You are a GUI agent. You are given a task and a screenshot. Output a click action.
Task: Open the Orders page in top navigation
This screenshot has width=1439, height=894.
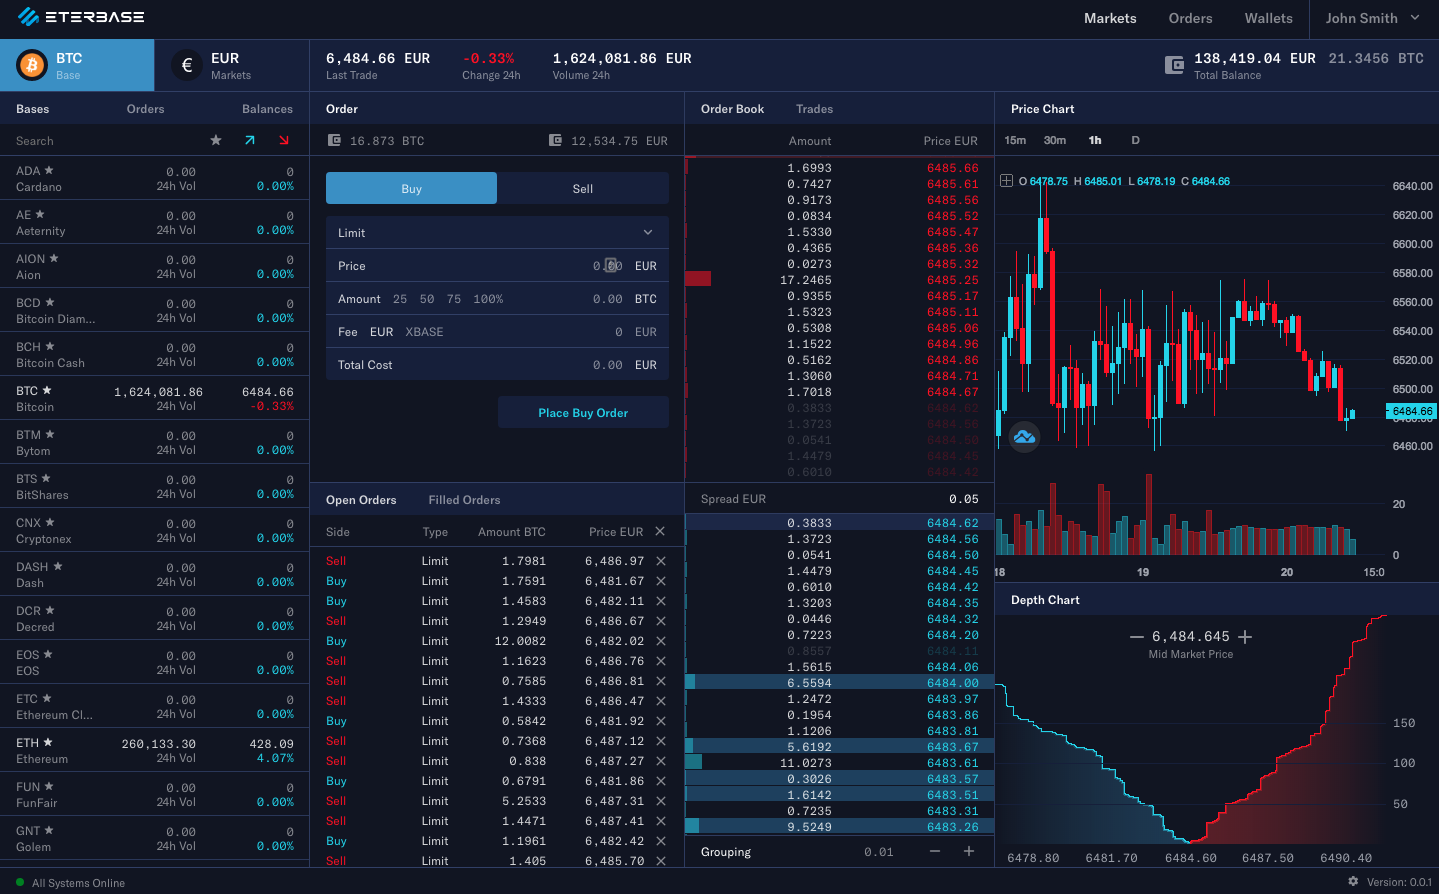(x=1190, y=18)
